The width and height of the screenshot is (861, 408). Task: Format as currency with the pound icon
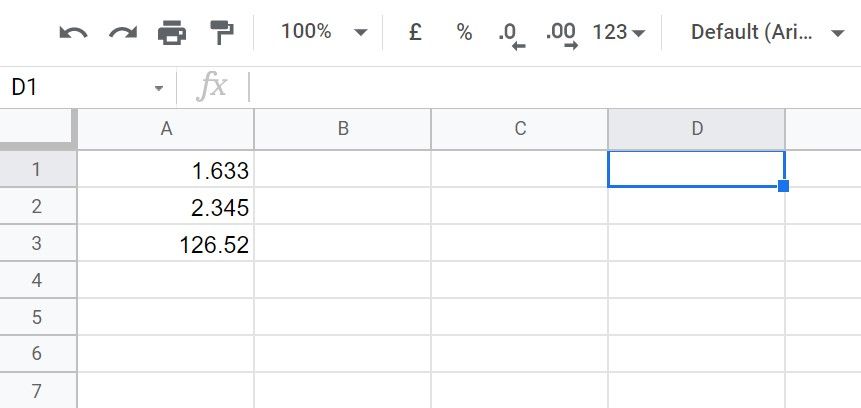point(415,32)
